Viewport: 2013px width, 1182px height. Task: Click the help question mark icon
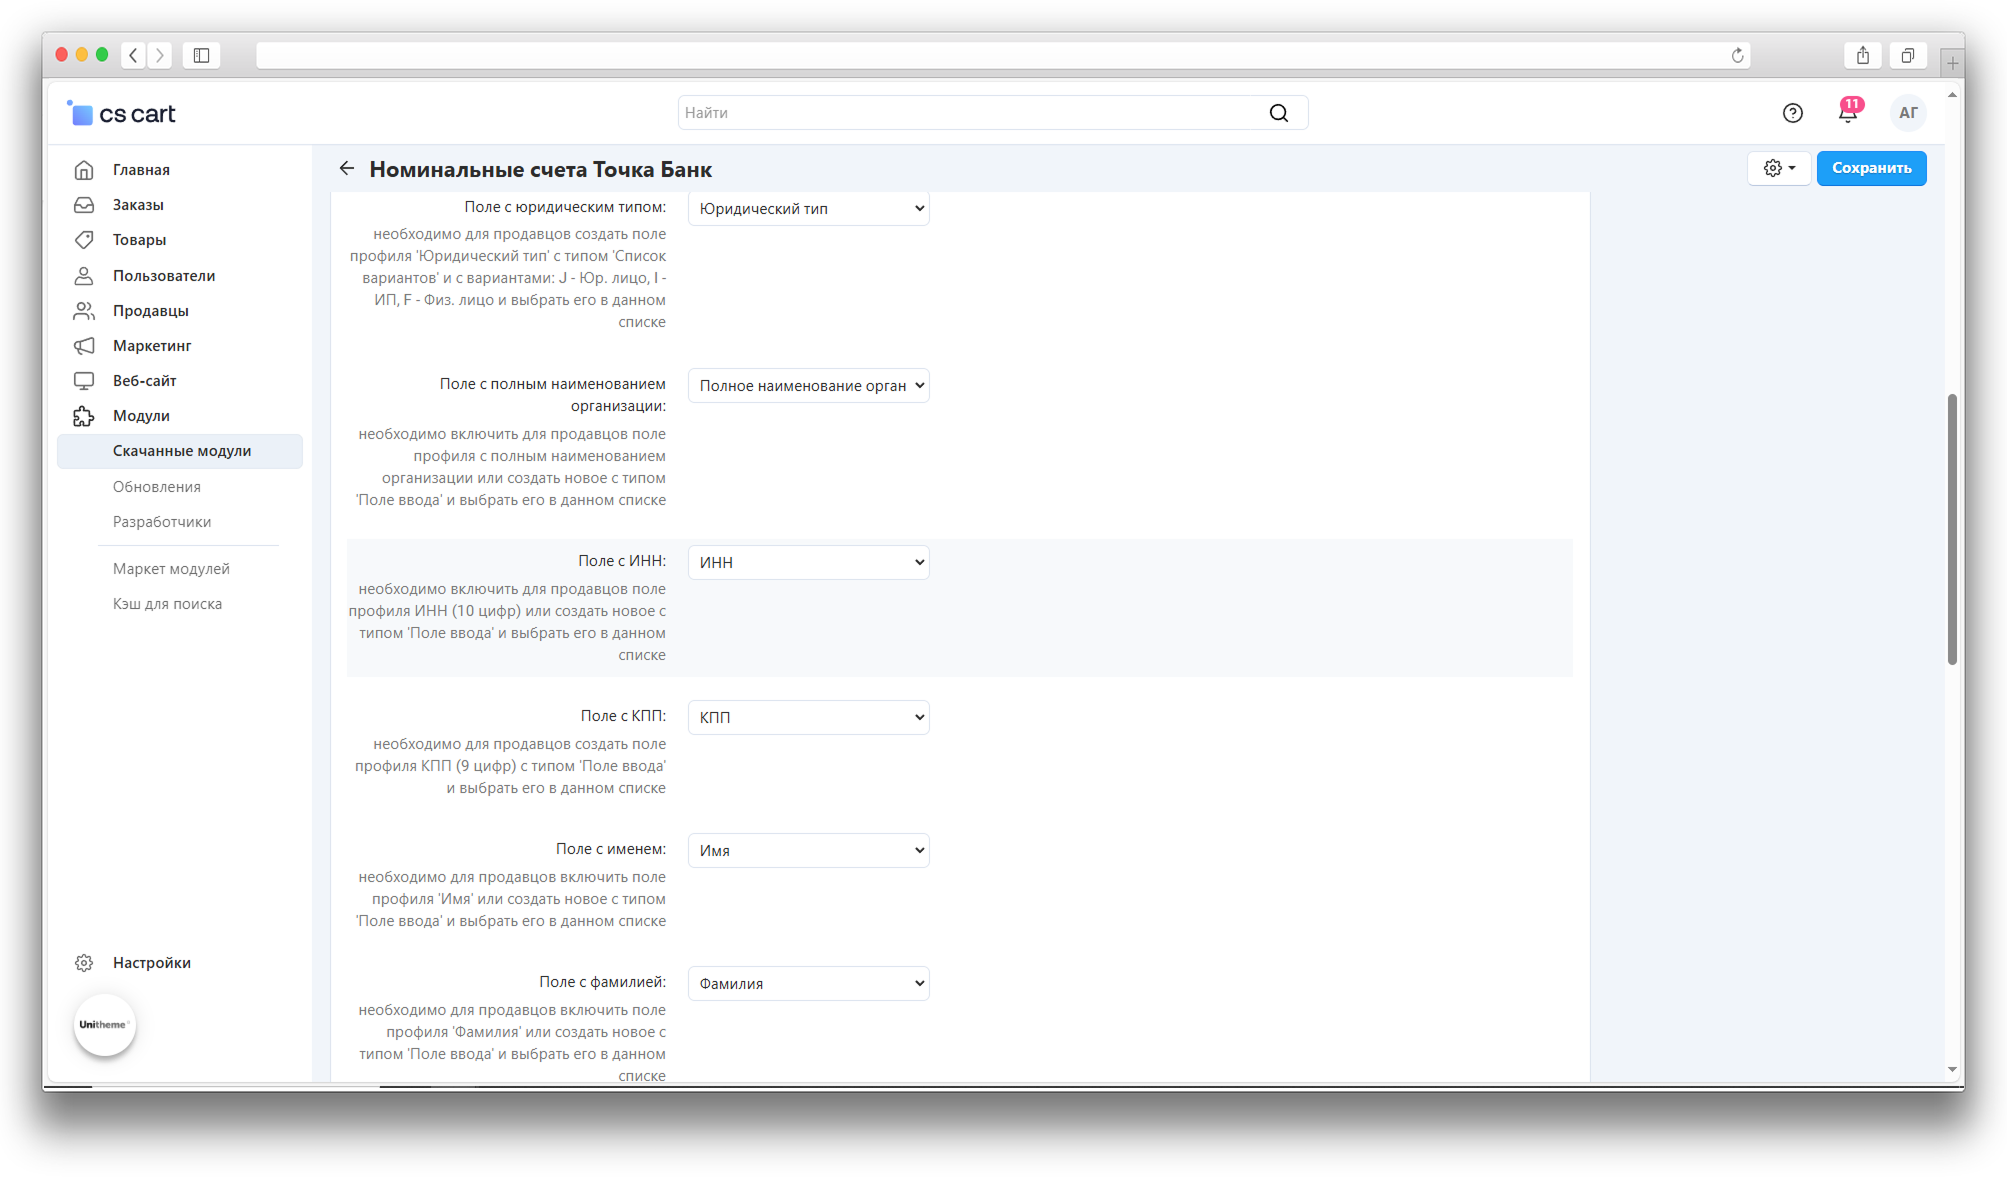point(1792,113)
